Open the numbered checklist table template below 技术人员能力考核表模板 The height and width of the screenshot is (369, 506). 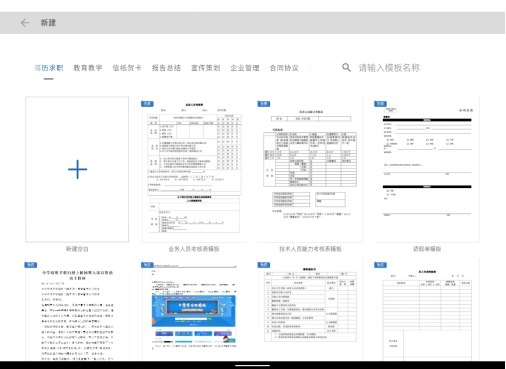point(311,310)
